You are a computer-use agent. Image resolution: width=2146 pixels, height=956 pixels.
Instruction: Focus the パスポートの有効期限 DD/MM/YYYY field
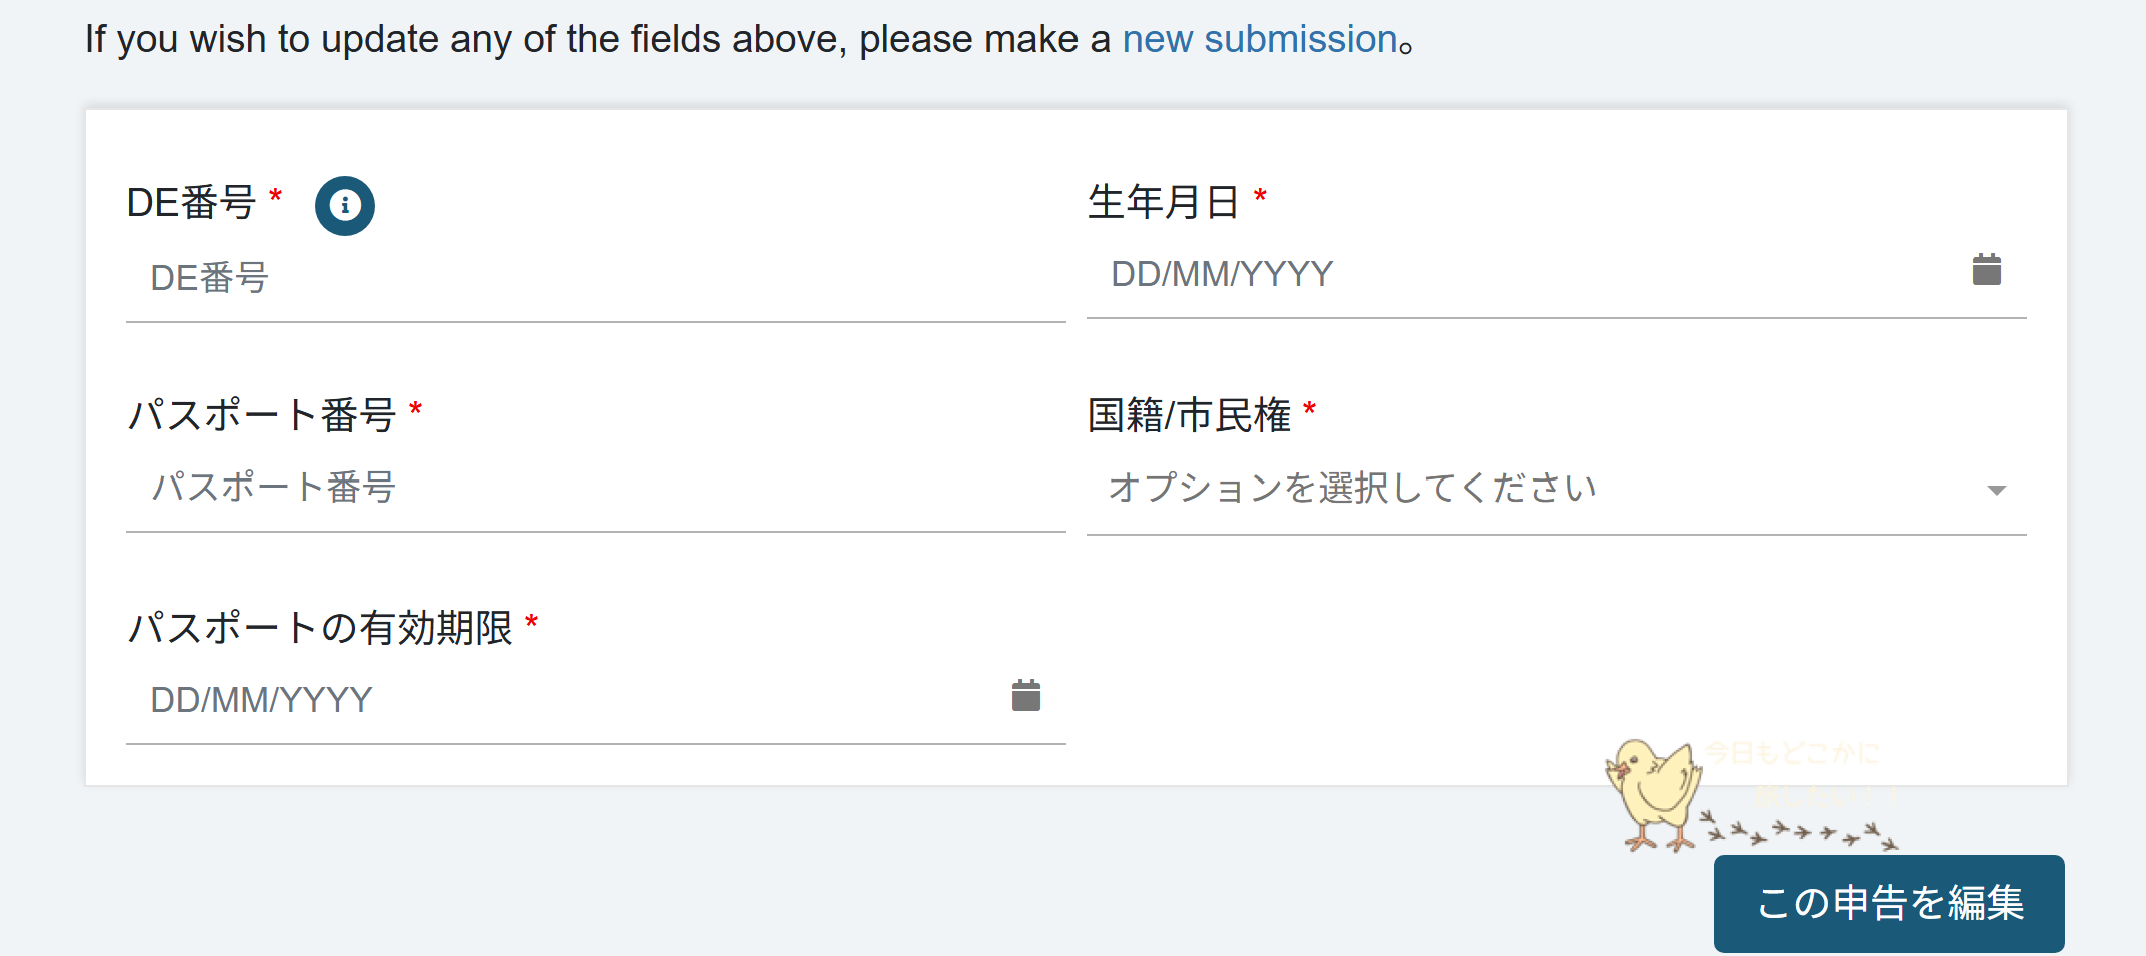(x=565, y=700)
